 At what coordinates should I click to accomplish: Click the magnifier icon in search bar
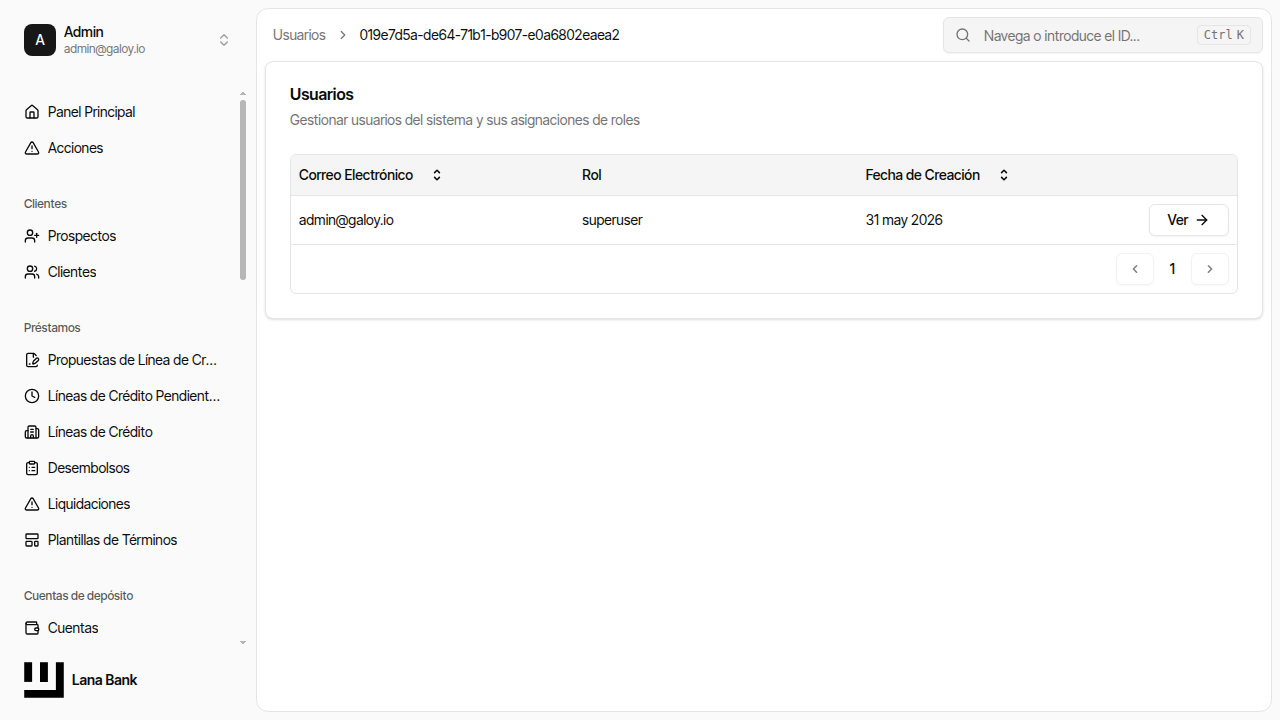click(963, 35)
